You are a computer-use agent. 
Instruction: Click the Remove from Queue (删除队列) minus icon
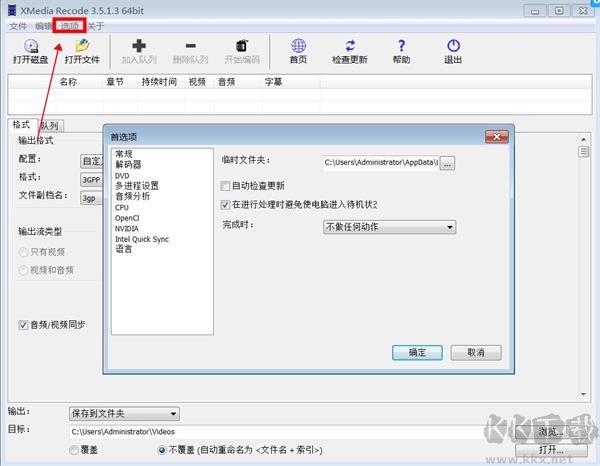point(191,46)
